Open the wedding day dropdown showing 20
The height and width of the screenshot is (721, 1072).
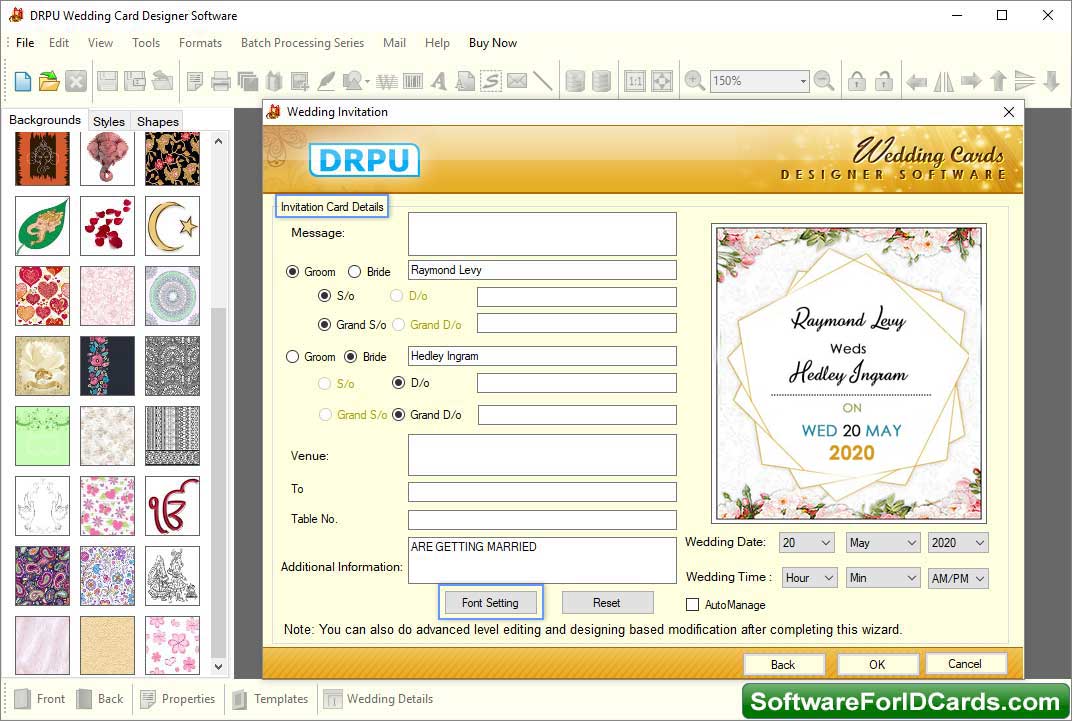click(x=807, y=543)
